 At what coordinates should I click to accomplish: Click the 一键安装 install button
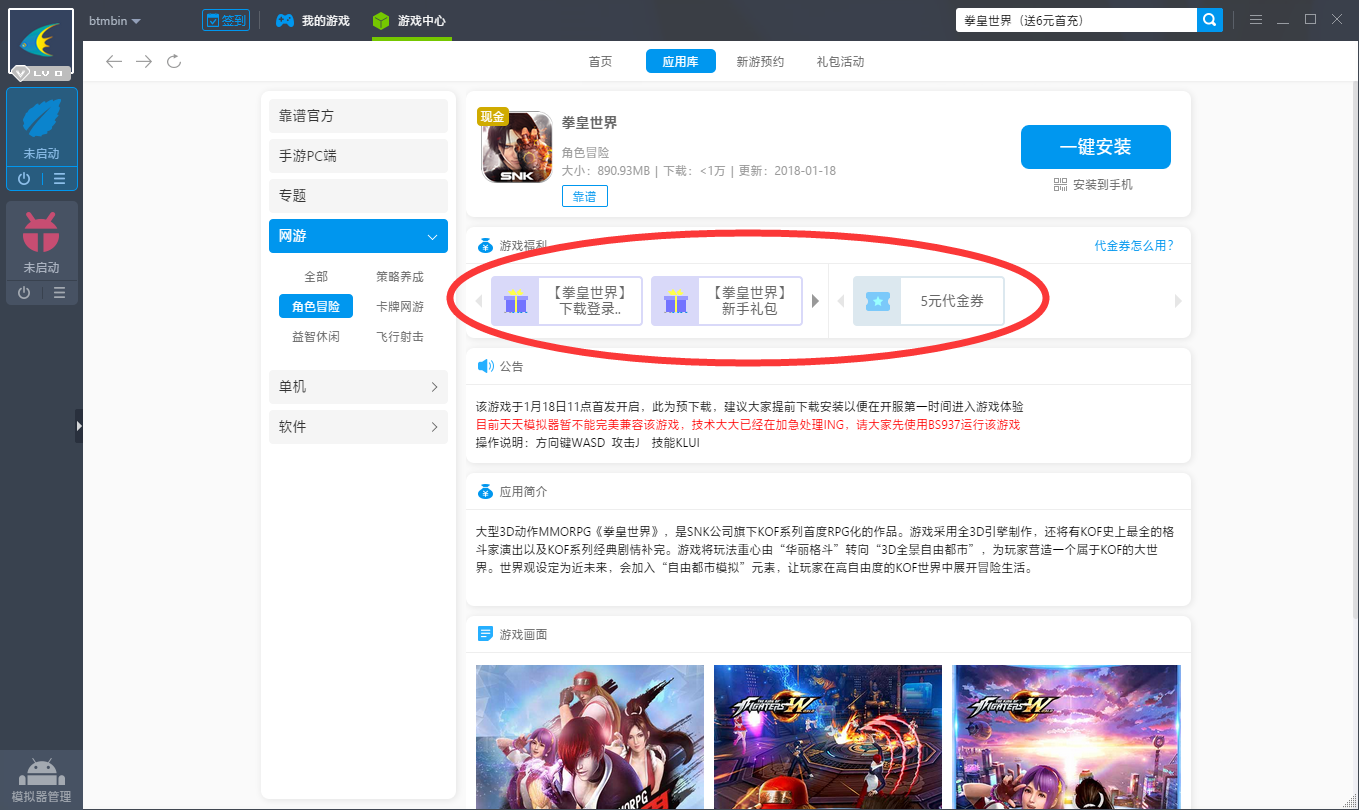click(x=1095, y=147)
